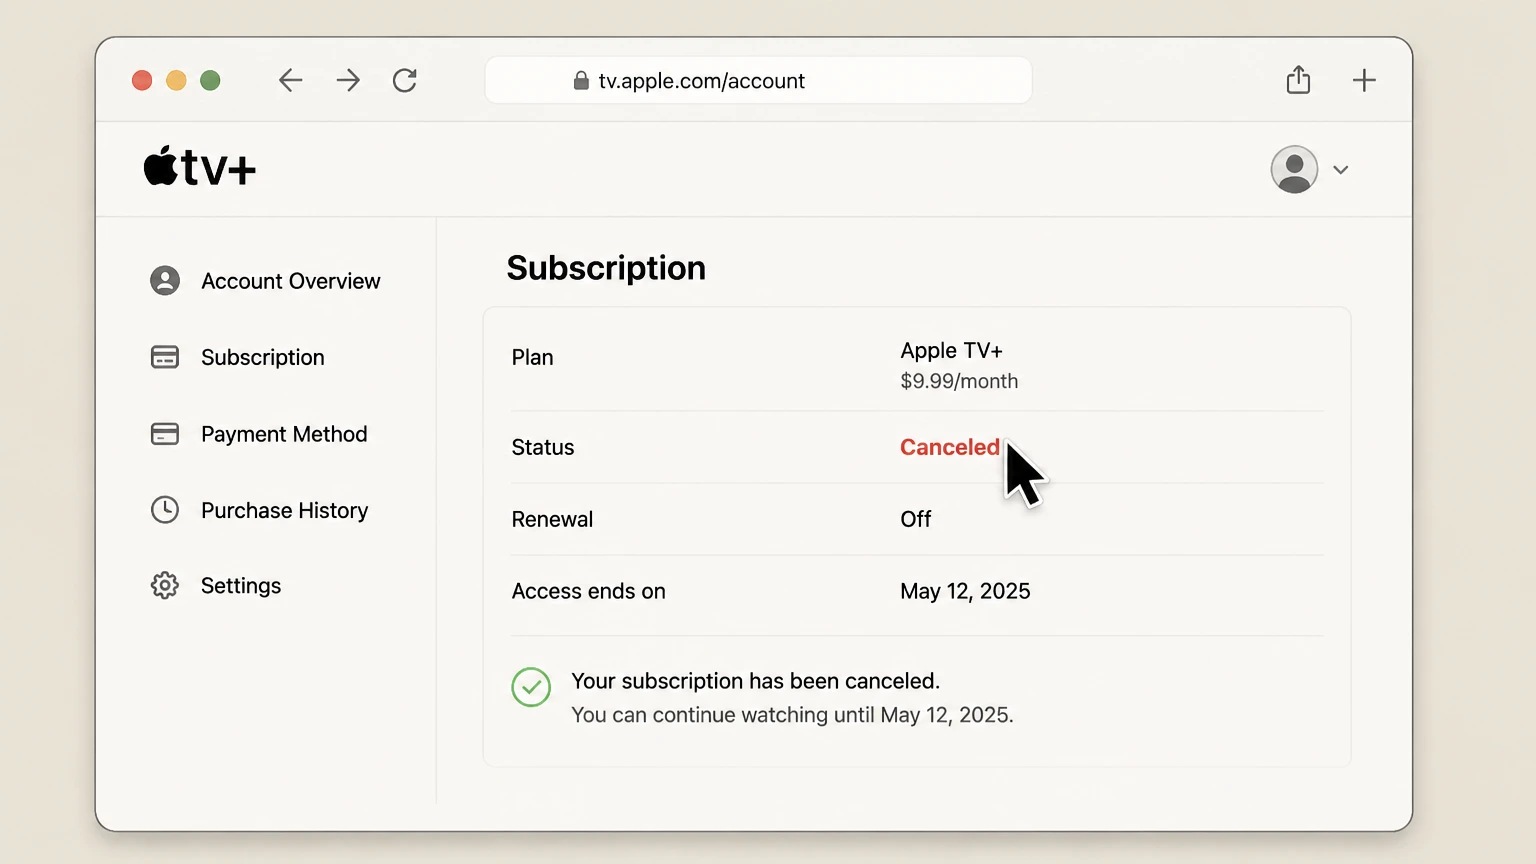The height and width of the screenshot is (864, 1536).
Task: Click the tv.apple.com/account address field
Action: coord(758,80)
